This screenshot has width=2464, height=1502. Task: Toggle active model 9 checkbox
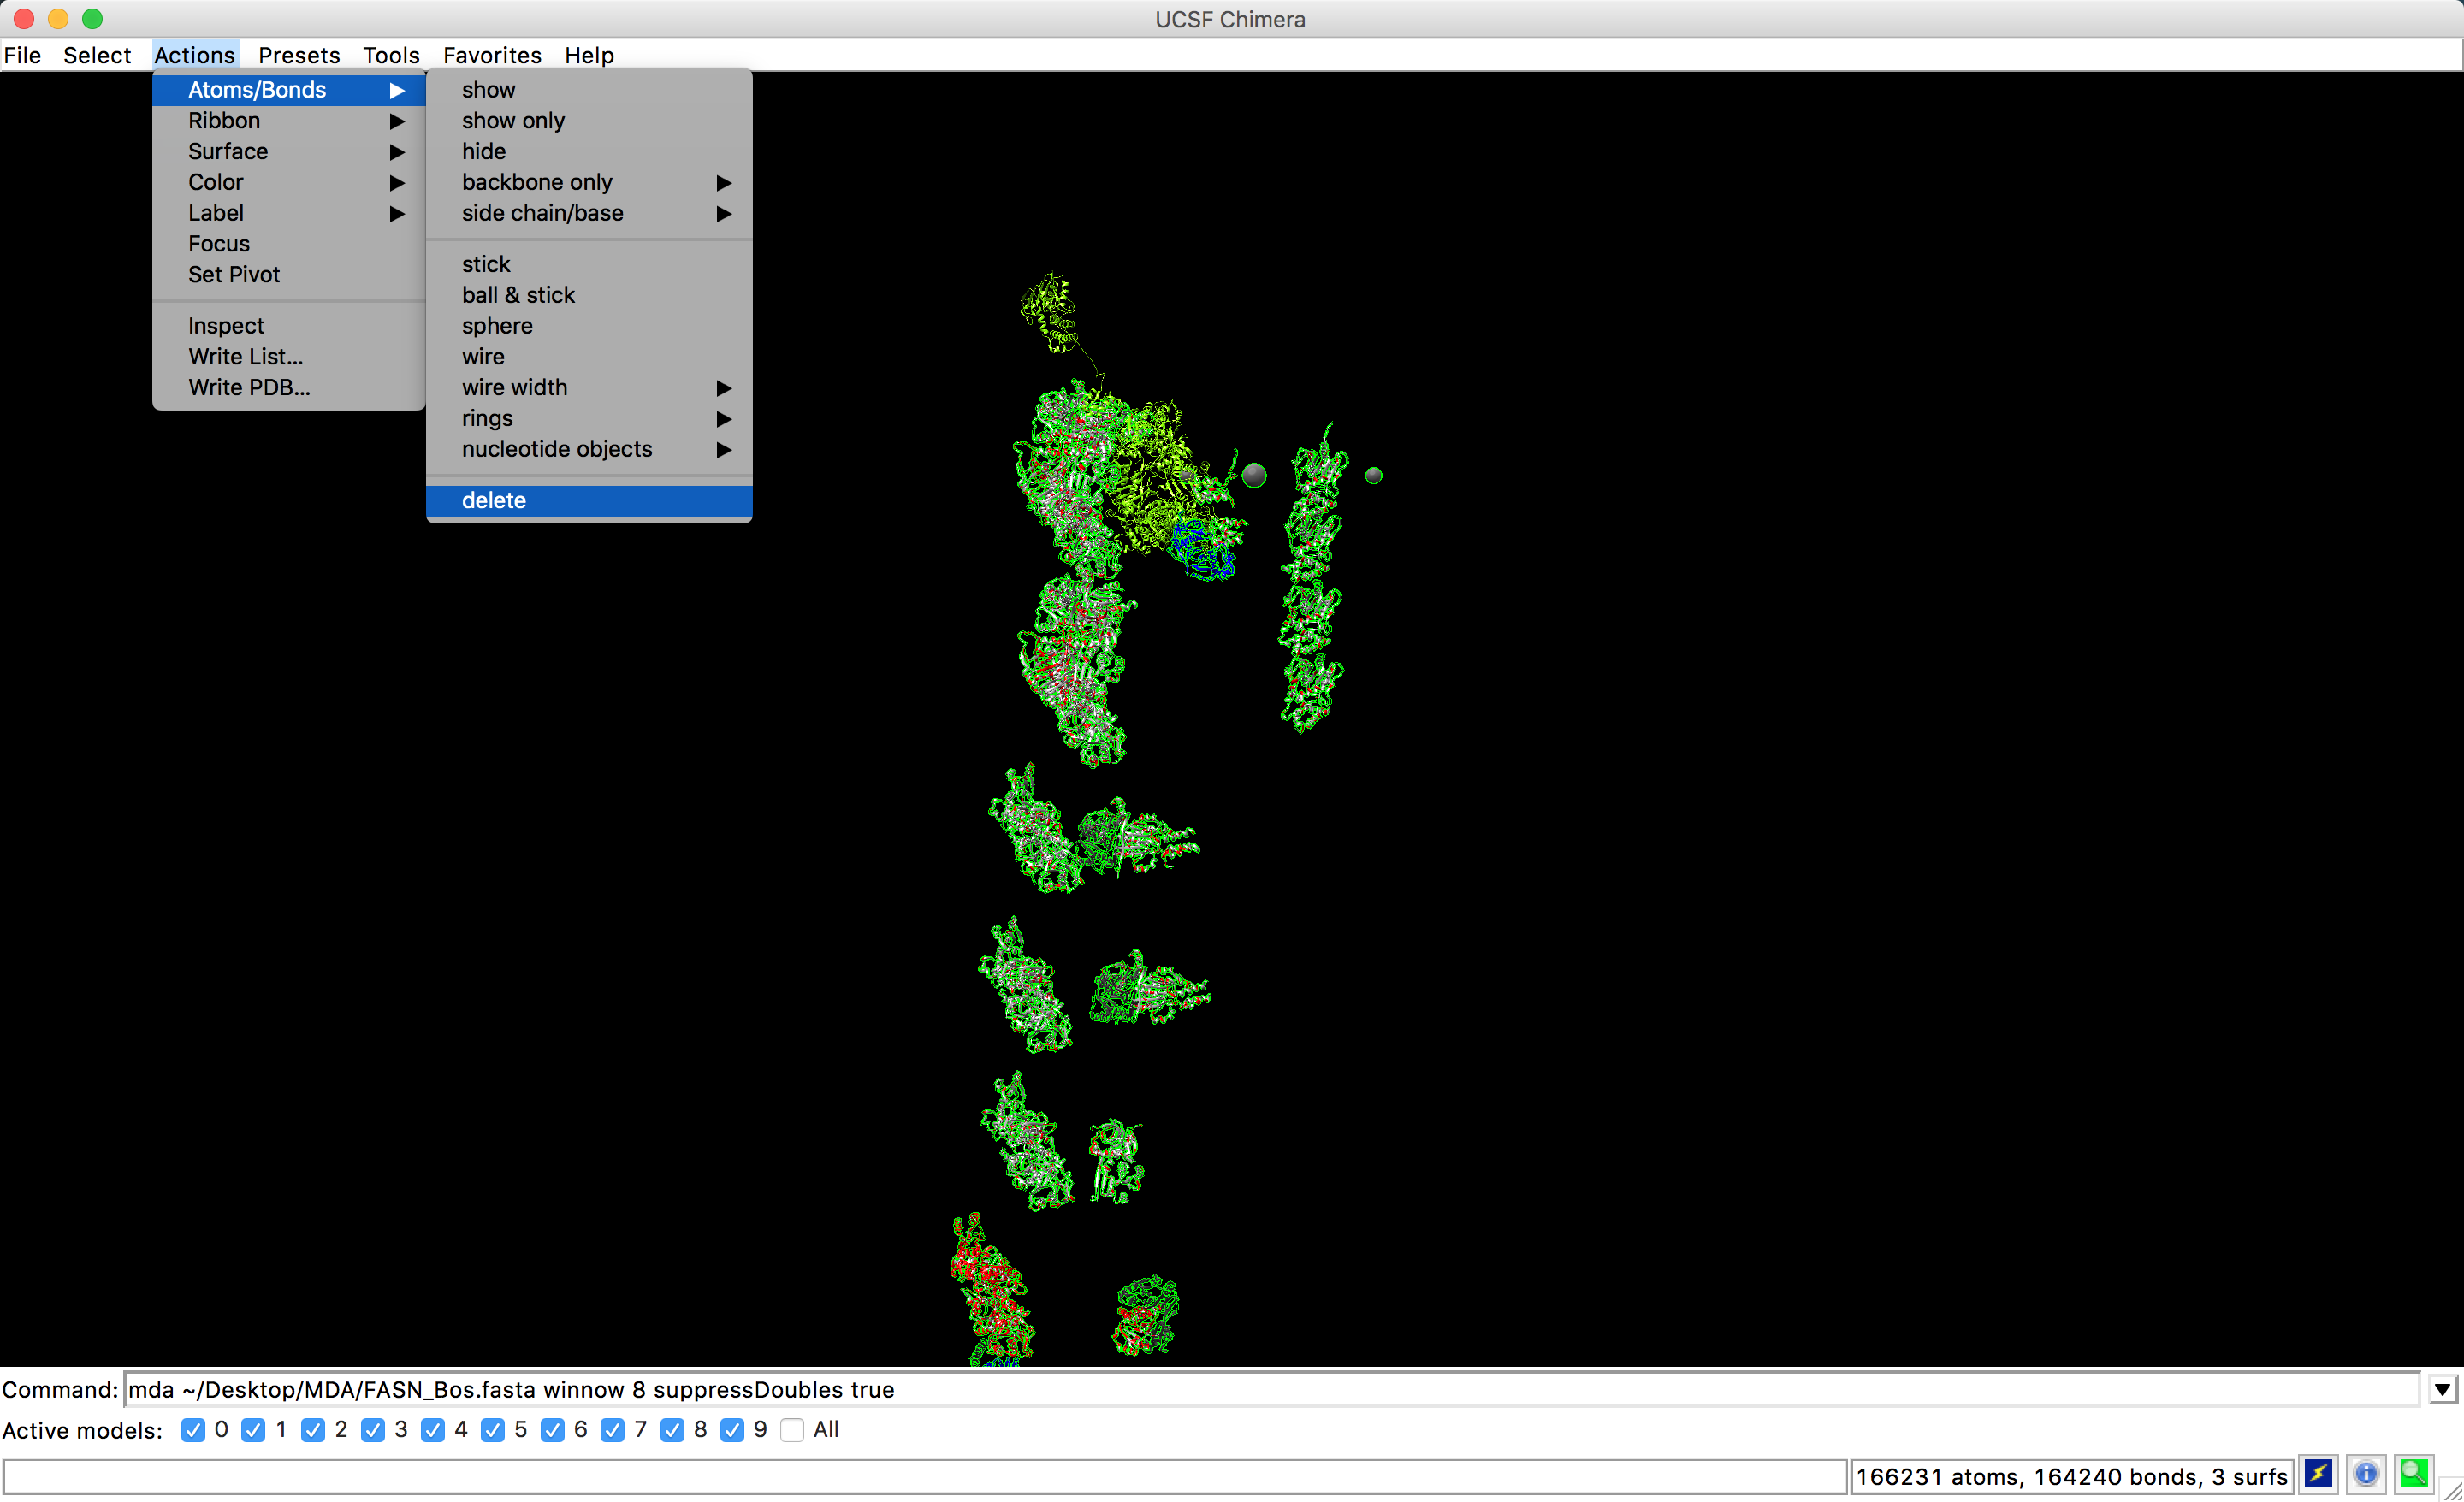pos(733,1430)
